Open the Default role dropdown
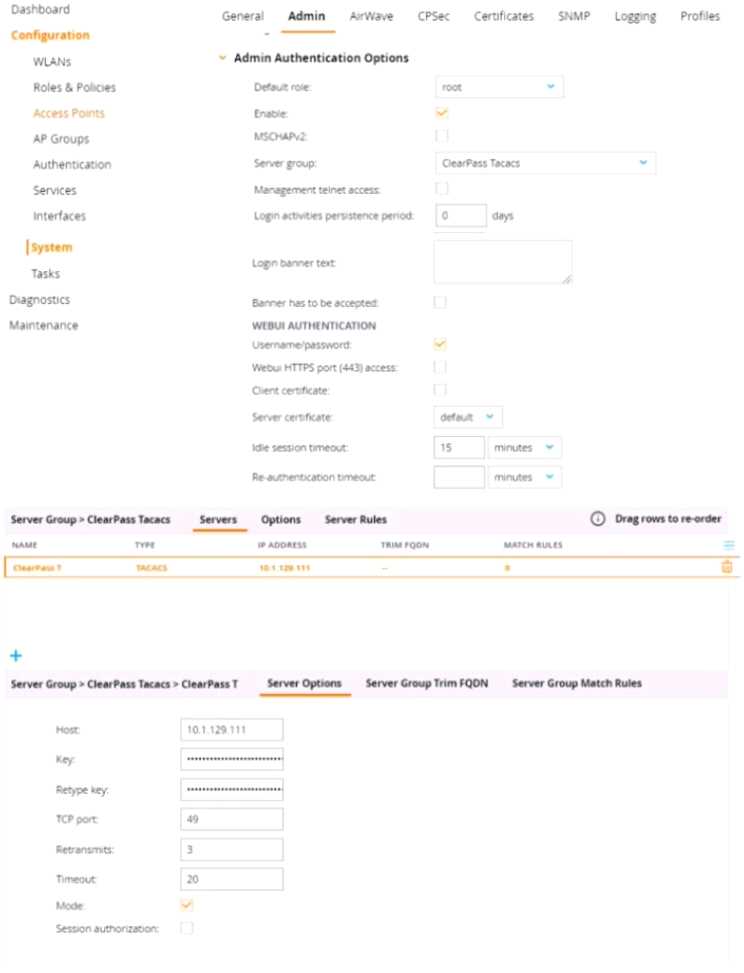 click(x=499, y=87)
